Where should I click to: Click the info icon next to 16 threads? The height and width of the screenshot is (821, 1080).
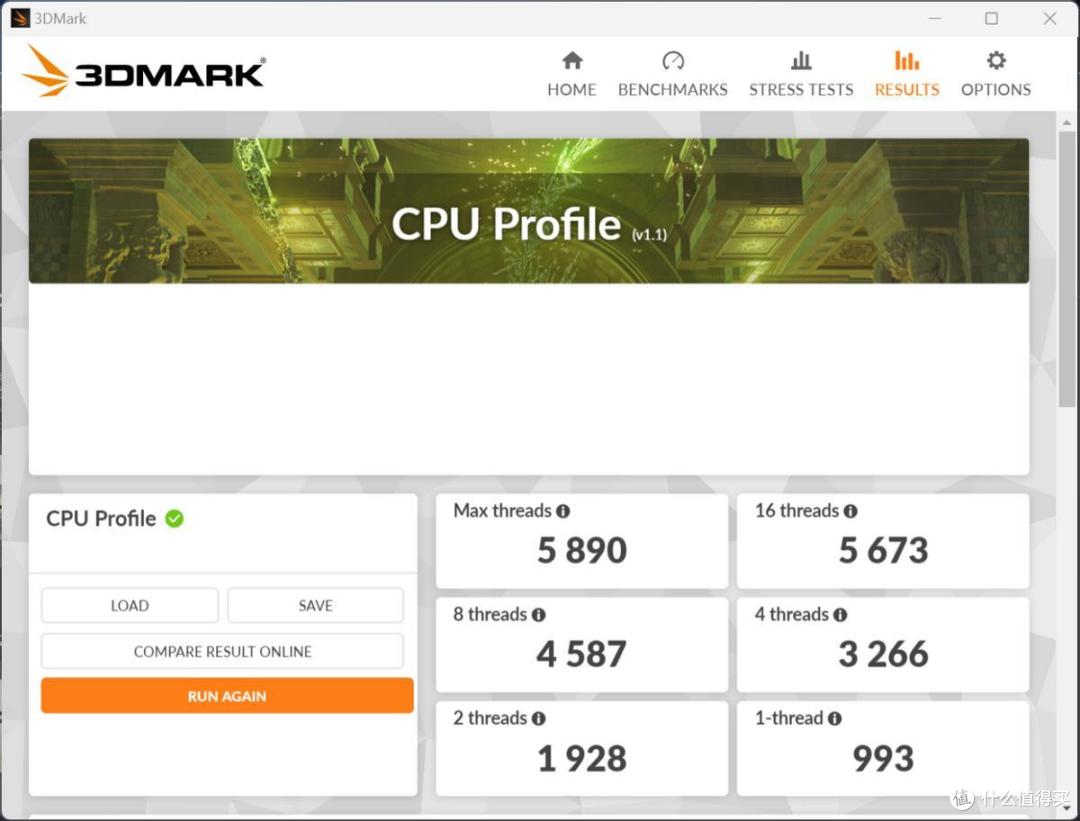click(851, 511)
